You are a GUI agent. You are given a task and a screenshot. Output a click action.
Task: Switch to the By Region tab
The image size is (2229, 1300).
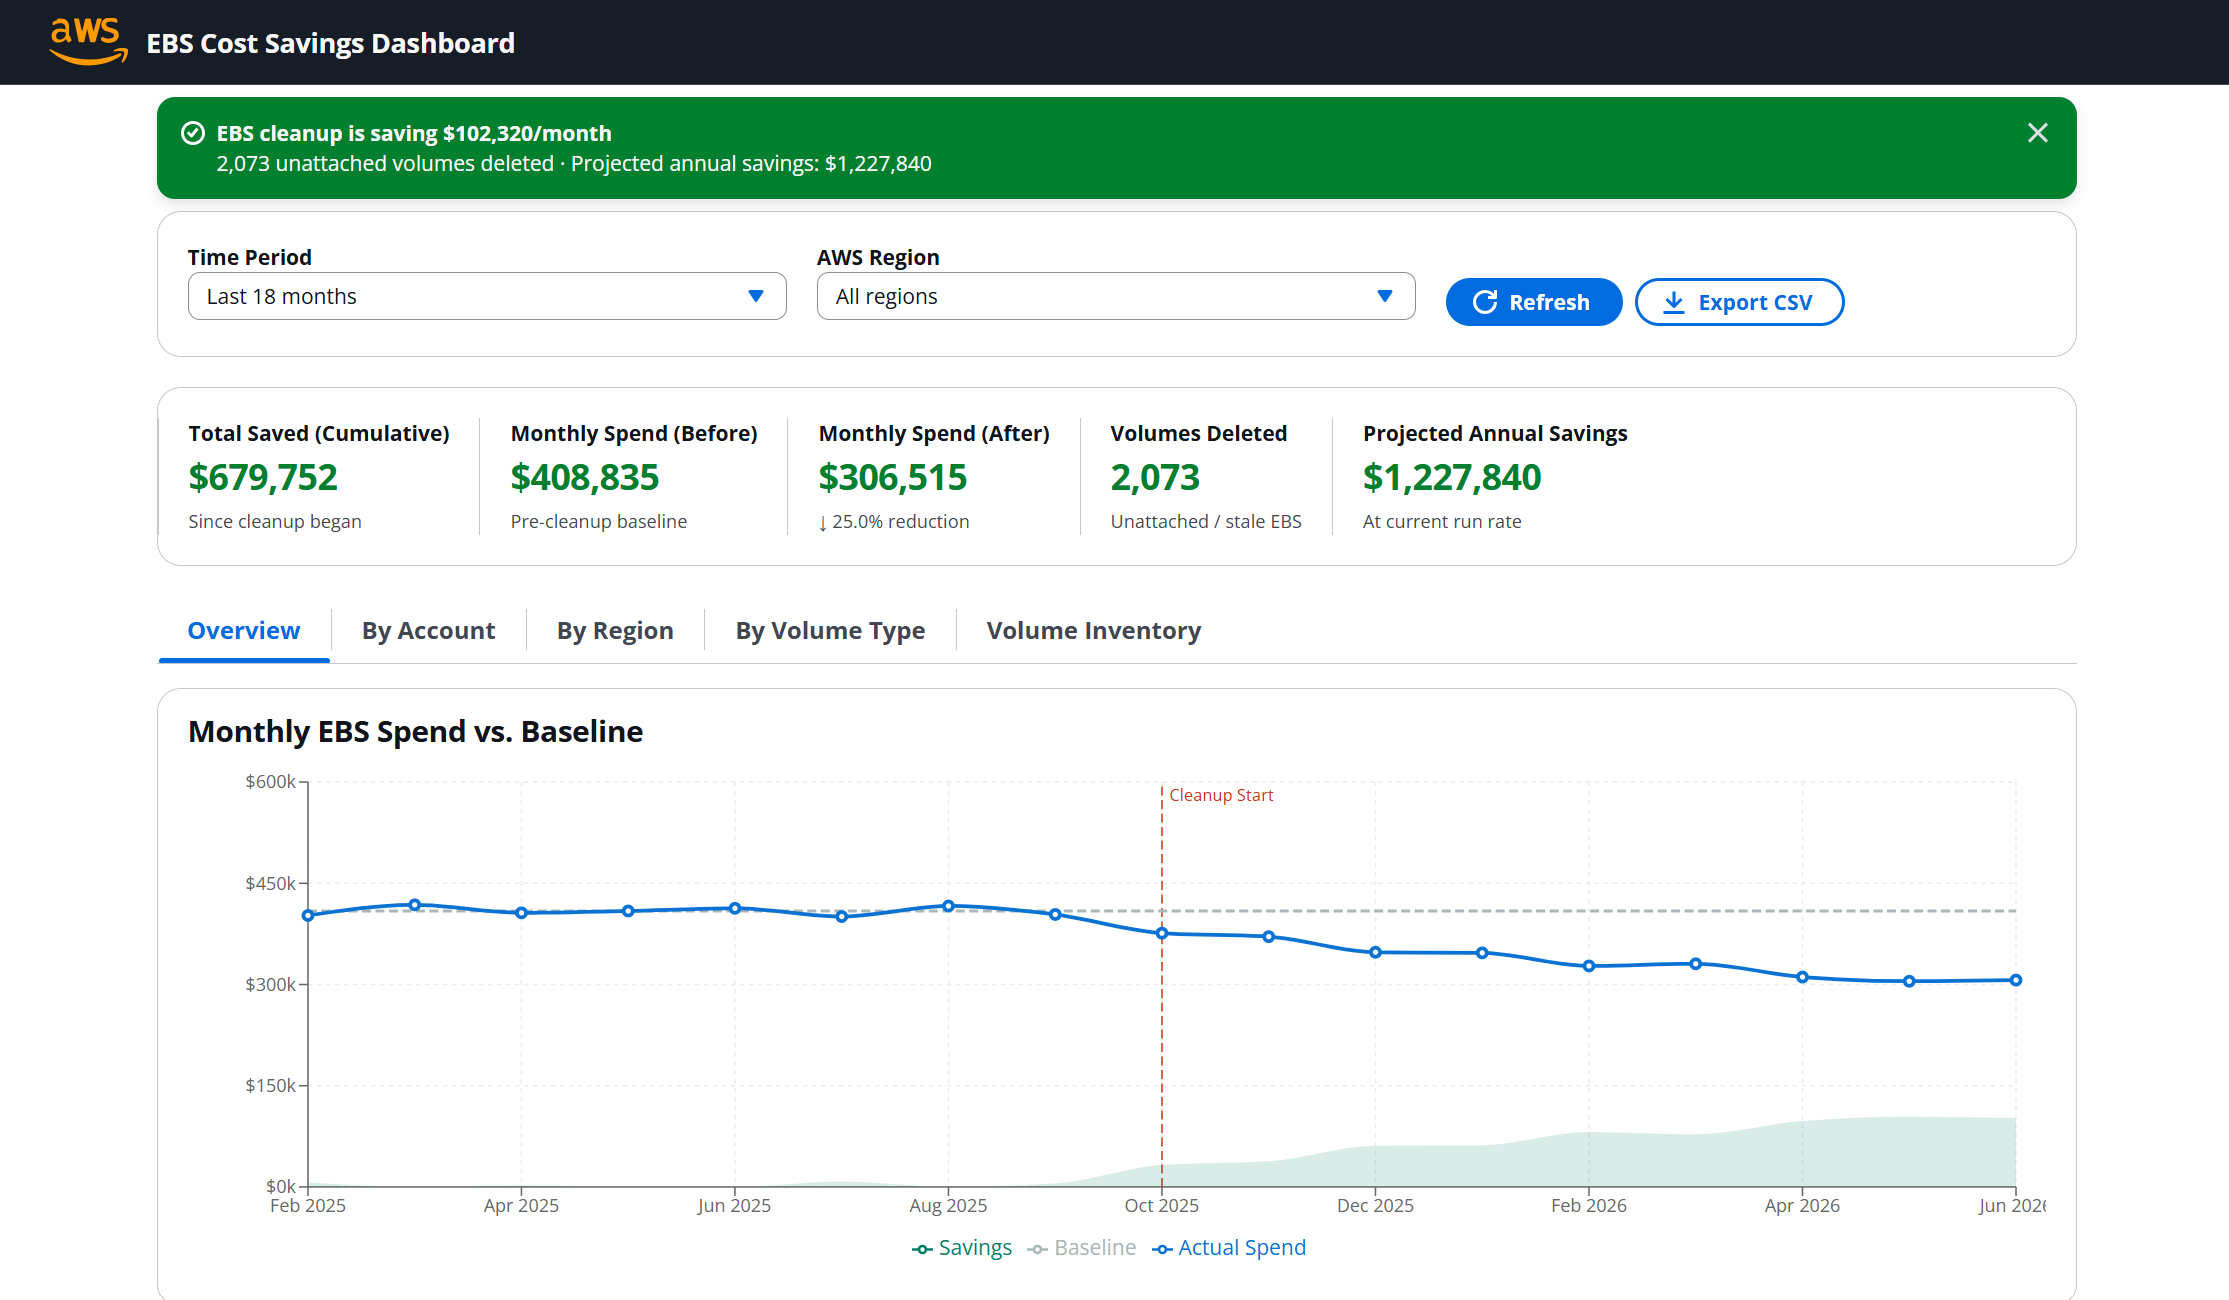615,631
